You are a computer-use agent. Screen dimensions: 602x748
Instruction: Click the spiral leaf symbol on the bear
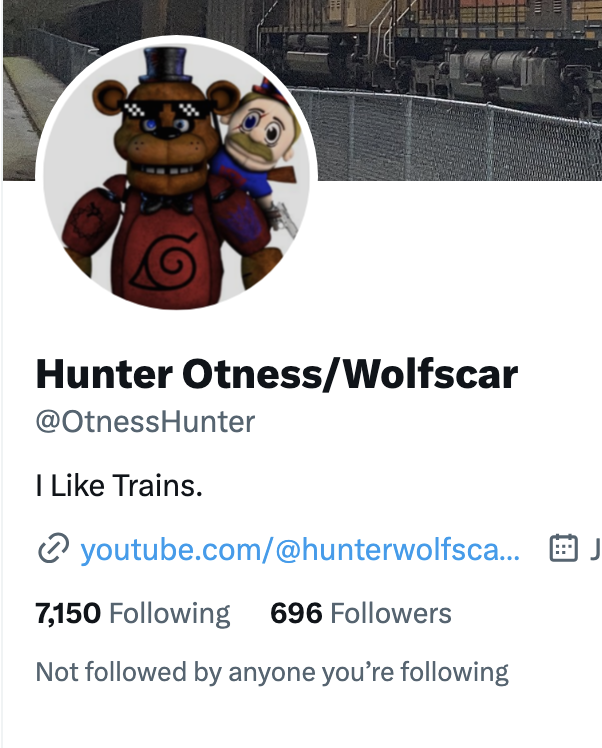[x=167, y=262]
